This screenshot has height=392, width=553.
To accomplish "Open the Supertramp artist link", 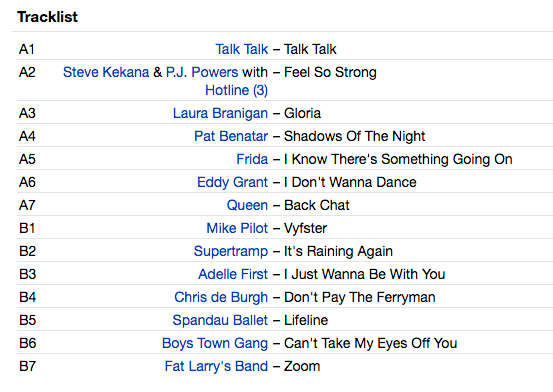I will [231, 251].
